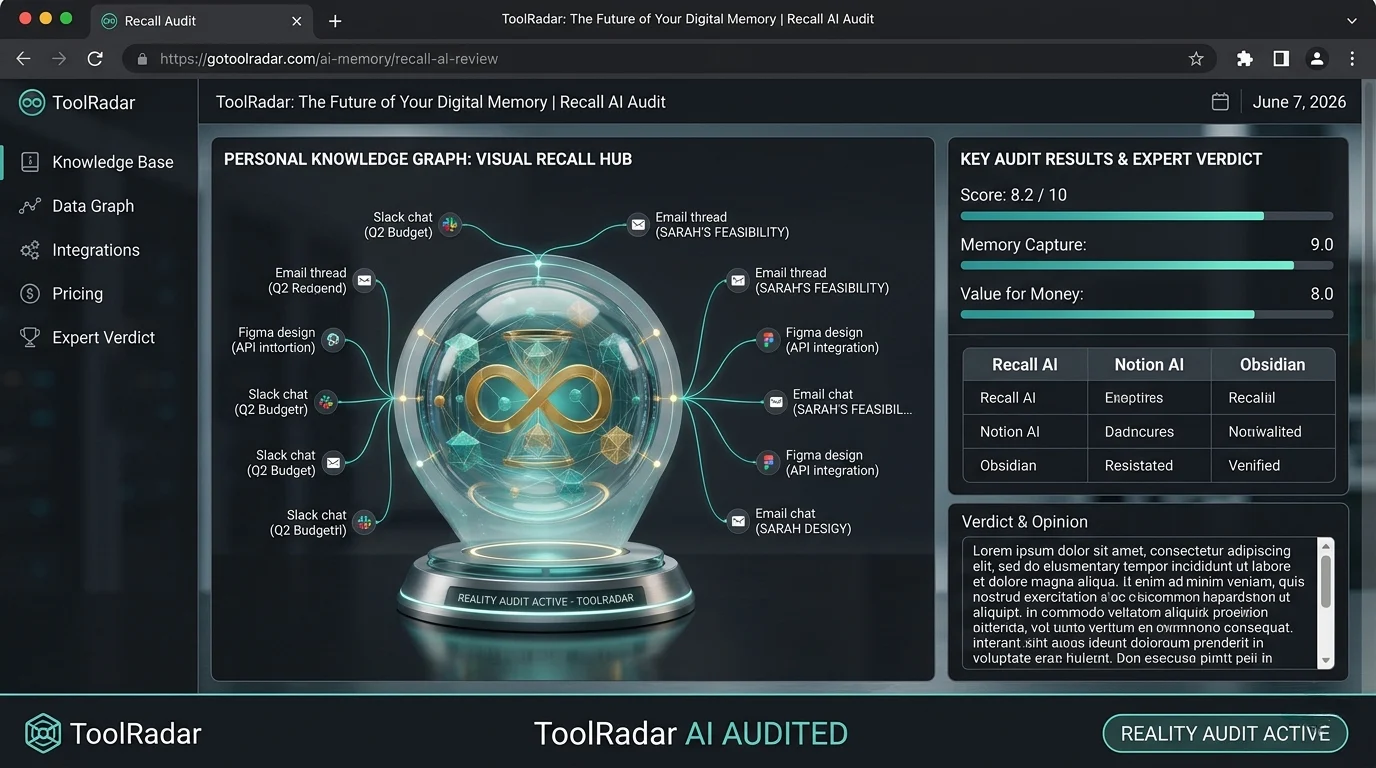Go back with the browser back arrow
The height and width of the screenshot is (768, 1376).
point(23,59)
